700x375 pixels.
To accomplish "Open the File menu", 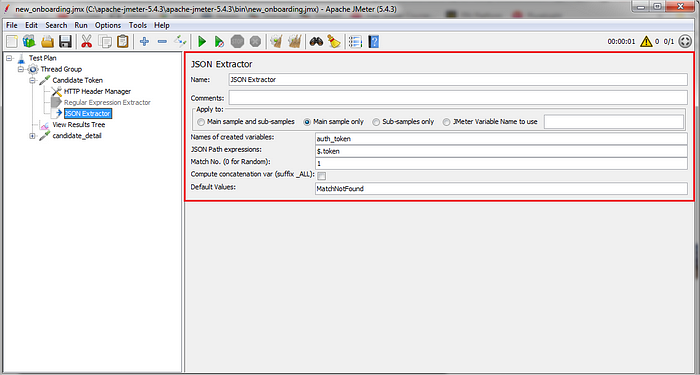I will (12, 25).
